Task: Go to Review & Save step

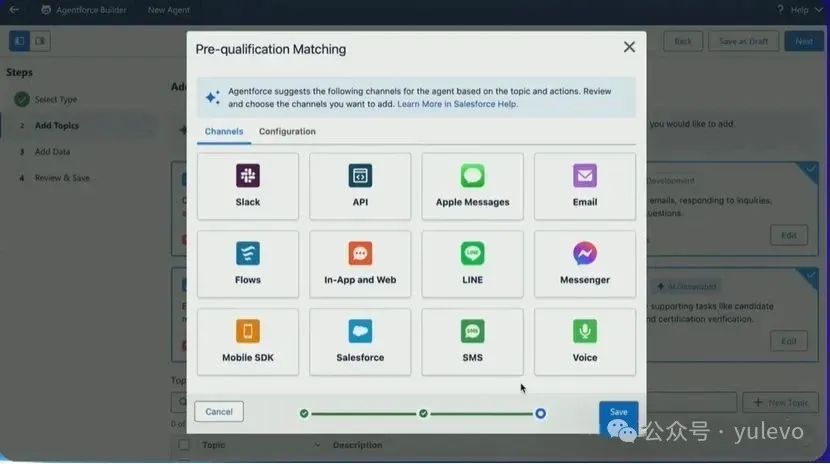Action: (62, 178)
